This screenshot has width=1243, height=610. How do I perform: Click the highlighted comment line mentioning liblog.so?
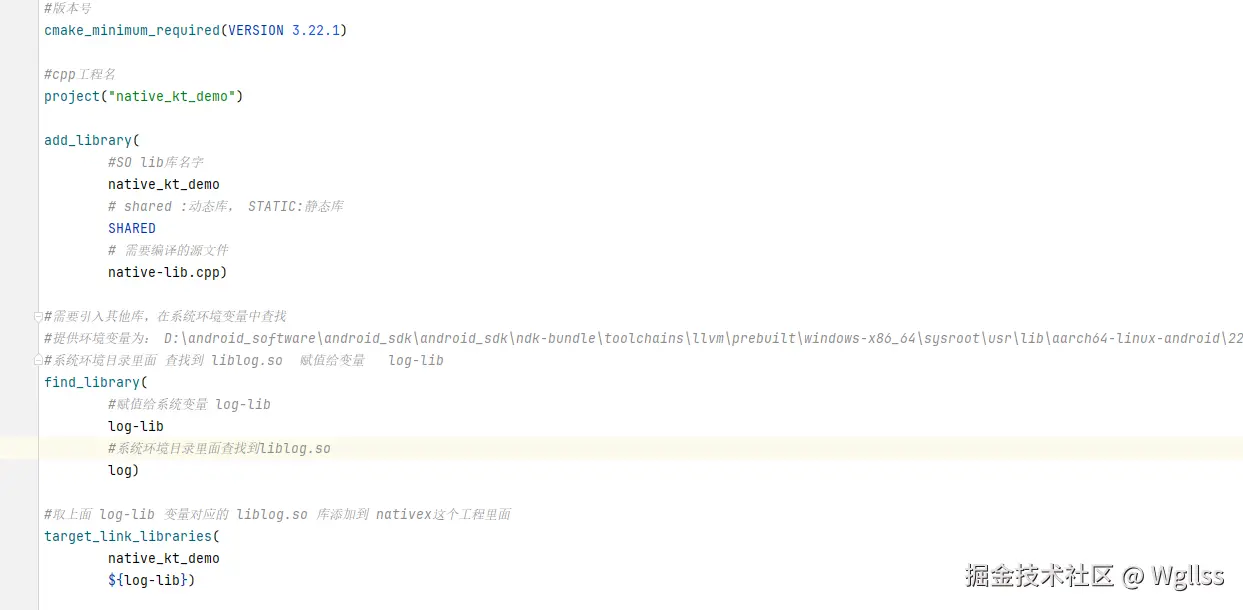(220, 448)
